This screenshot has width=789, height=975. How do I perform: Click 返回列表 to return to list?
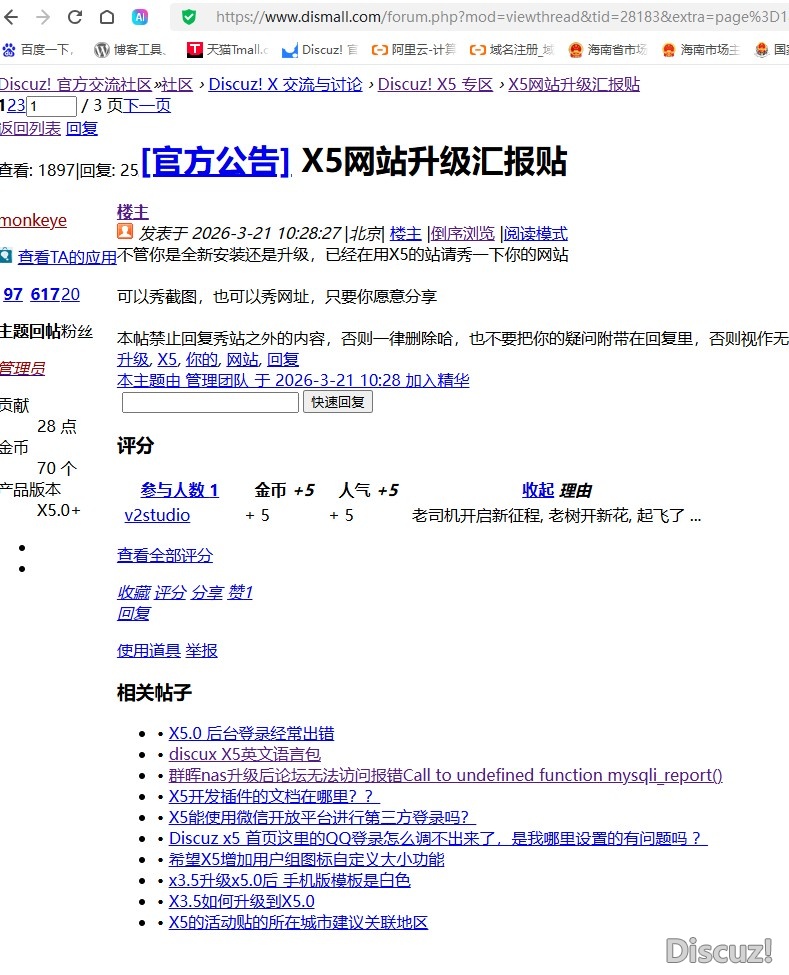pyautogui.click(x=30, y=129)
